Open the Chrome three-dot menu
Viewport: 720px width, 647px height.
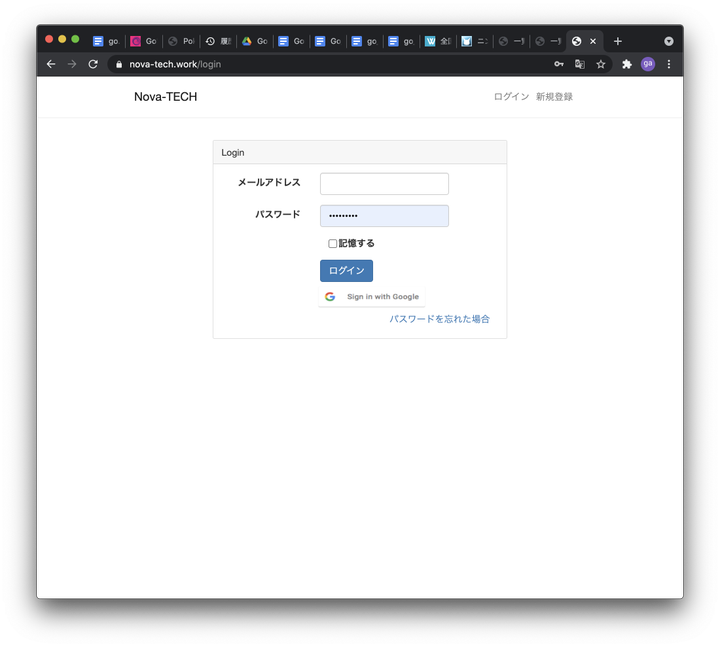(669, 64)
